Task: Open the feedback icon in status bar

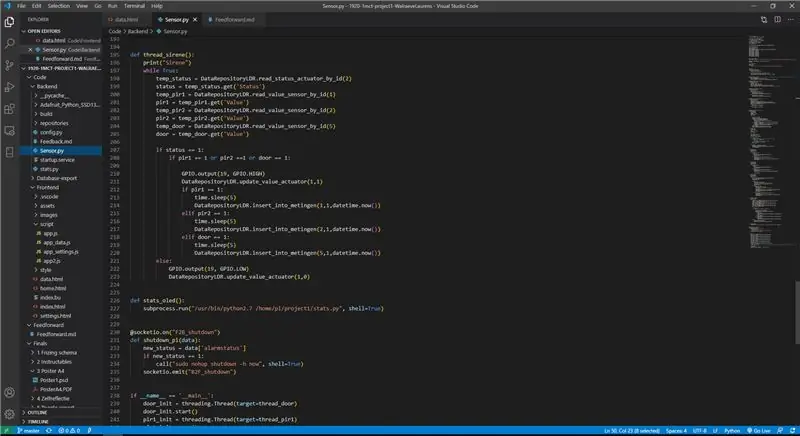Action: point(780,431)
